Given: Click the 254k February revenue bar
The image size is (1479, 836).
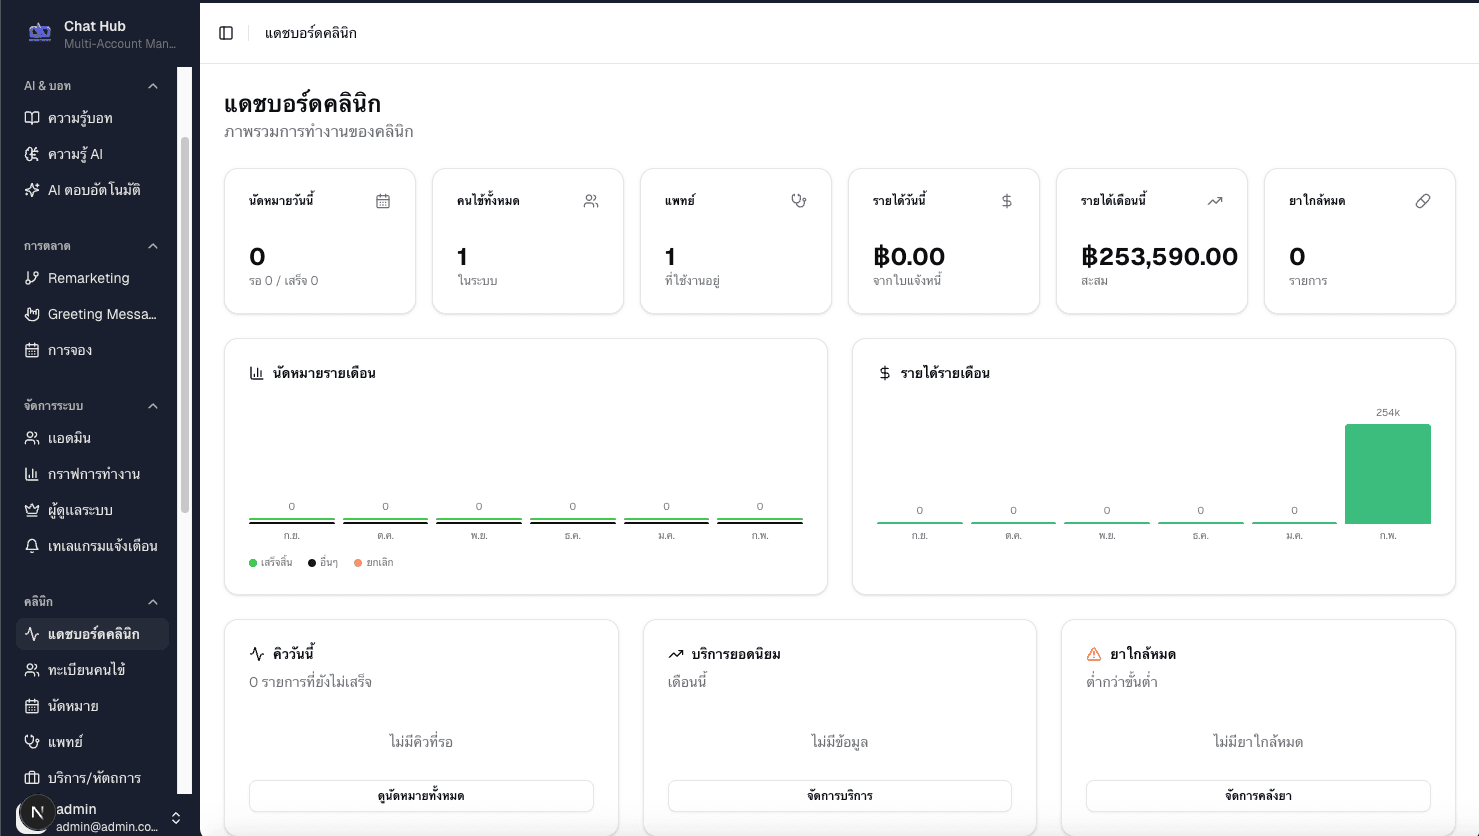Looking at the screenshot, I should [1388, 475].
